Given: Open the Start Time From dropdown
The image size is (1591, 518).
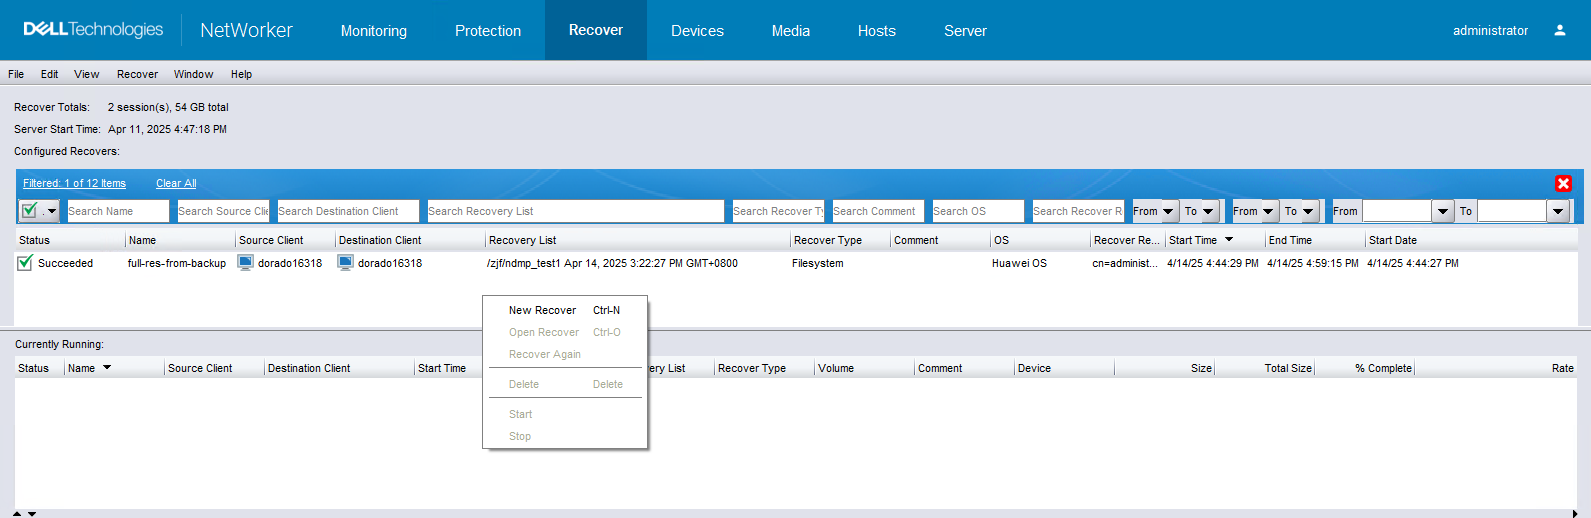Looking at the screenshot, I should [x=1168, y=211].
